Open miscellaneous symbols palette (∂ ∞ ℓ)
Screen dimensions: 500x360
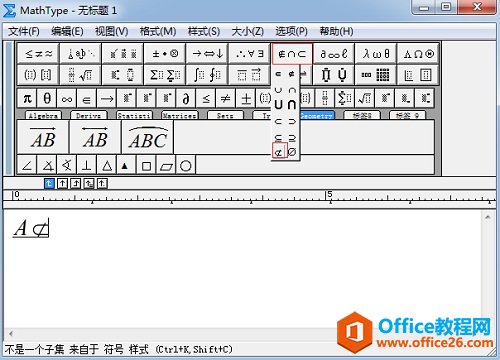point(334,53)
